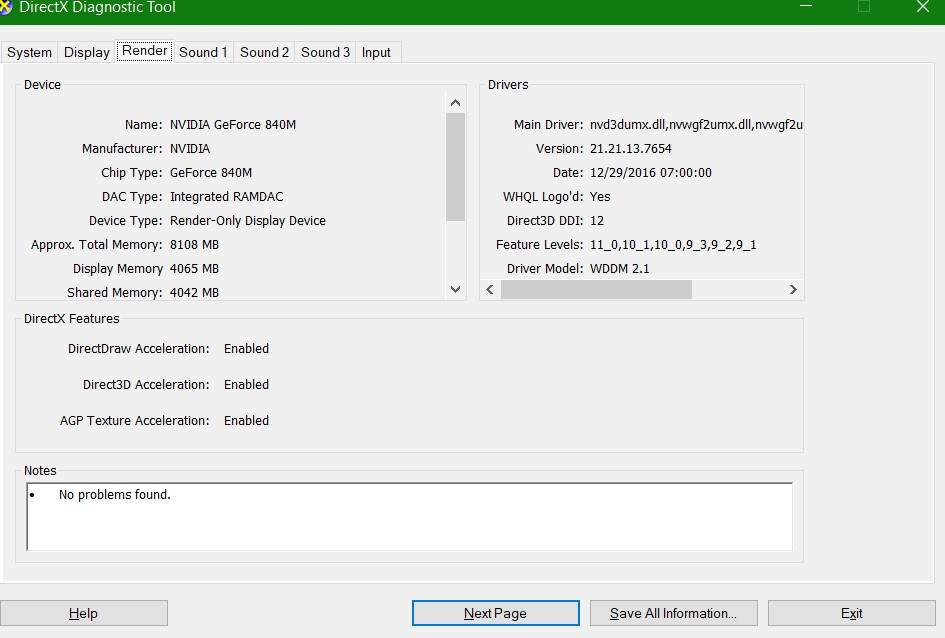The height and width of the screenshot is (638, 945).
Task: Click inside the Notes text box
Action: pyautogui.click(x=410, y=516)
